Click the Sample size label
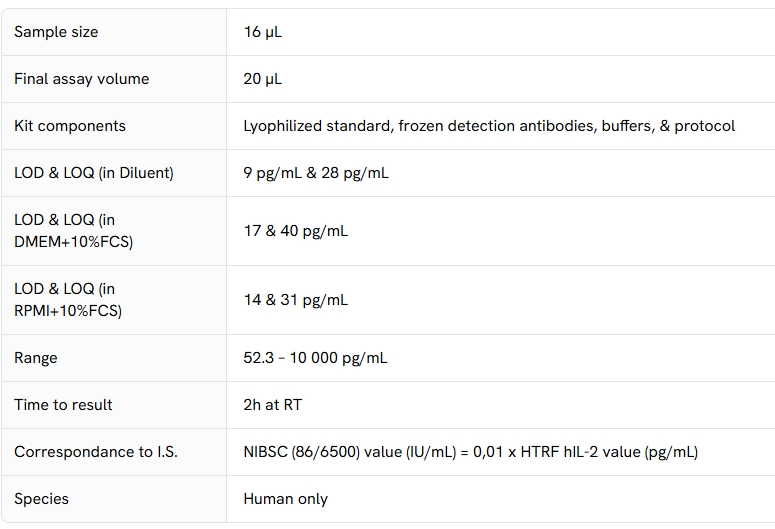The height and width of the screenshot is (529, 775). click(x=56, y=32)
